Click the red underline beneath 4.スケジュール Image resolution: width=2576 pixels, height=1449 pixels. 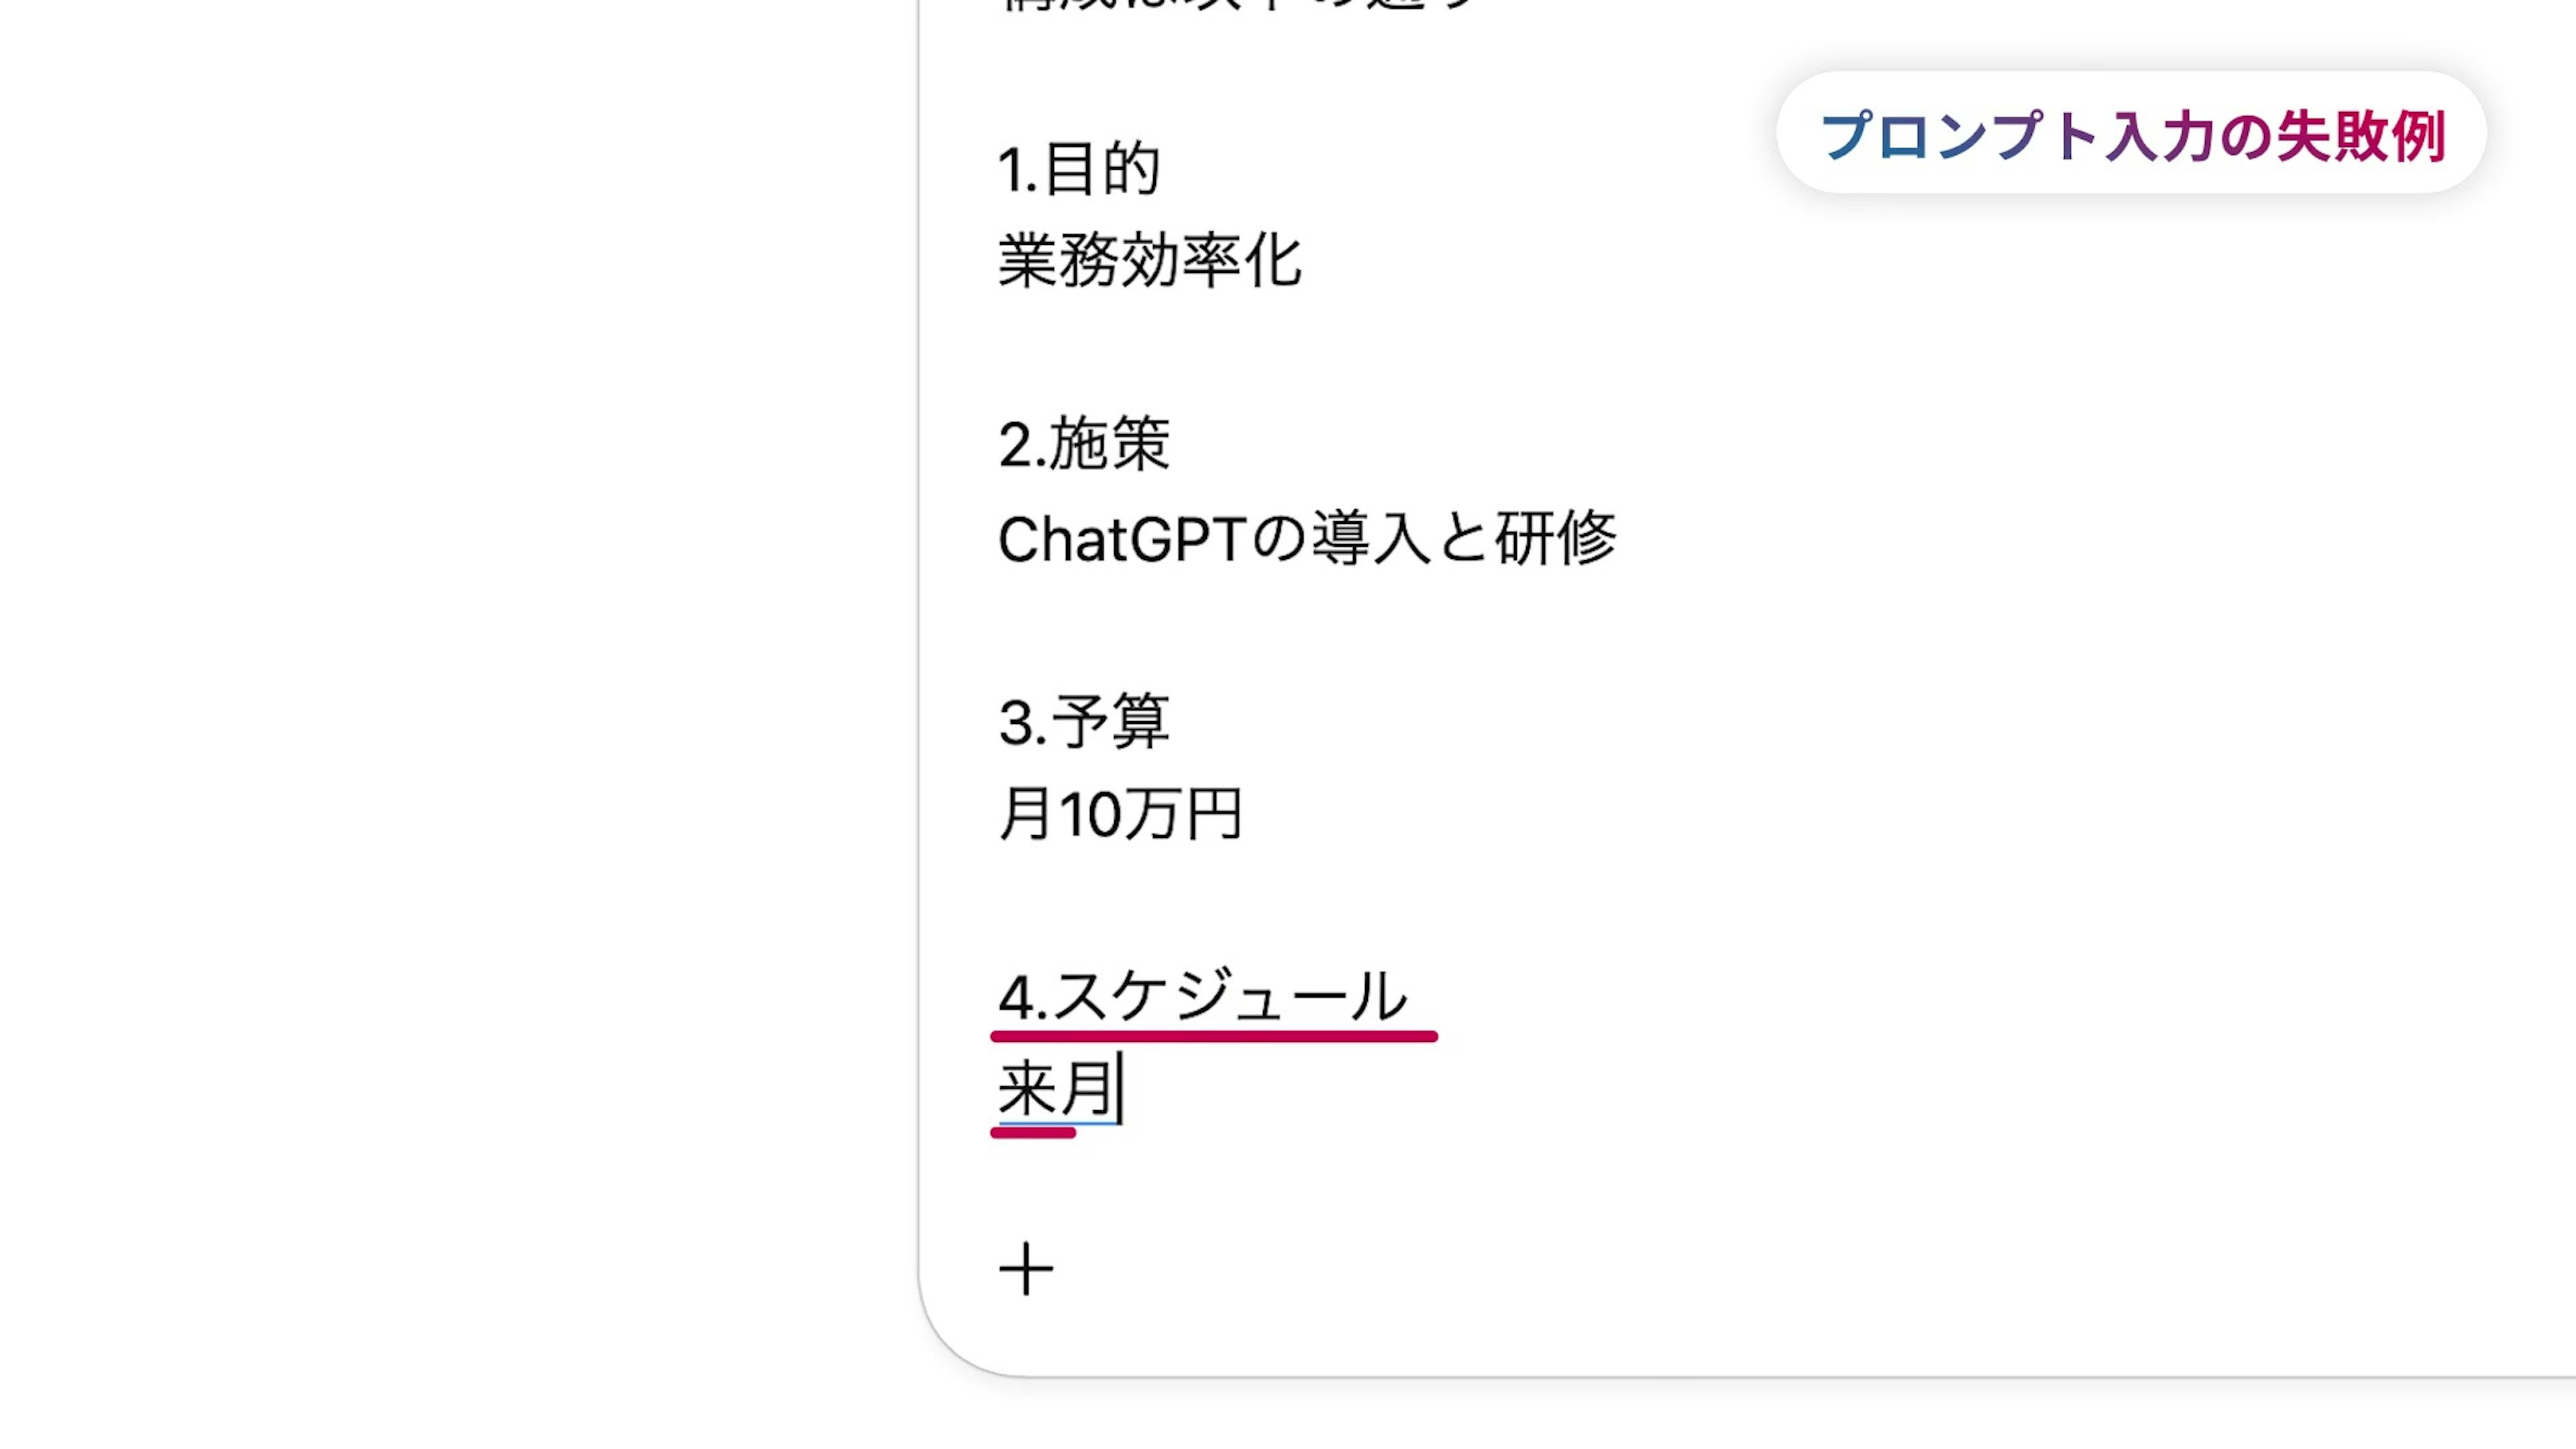[1213, 1037]
